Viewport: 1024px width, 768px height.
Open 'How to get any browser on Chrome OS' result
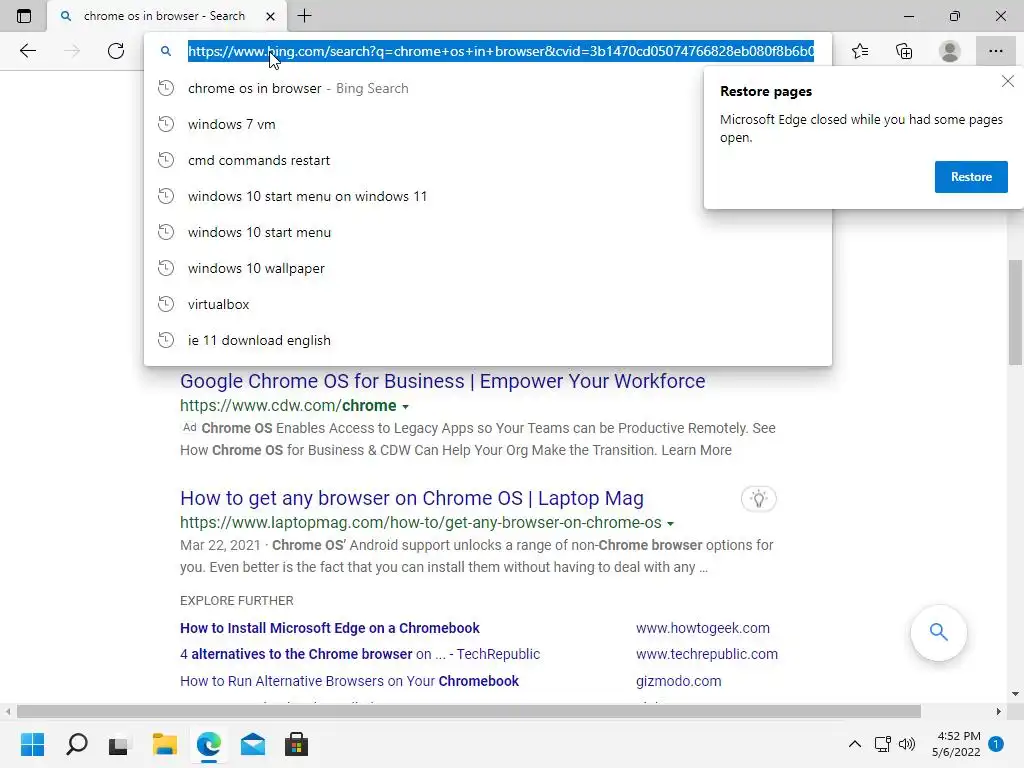pos(412,498)
